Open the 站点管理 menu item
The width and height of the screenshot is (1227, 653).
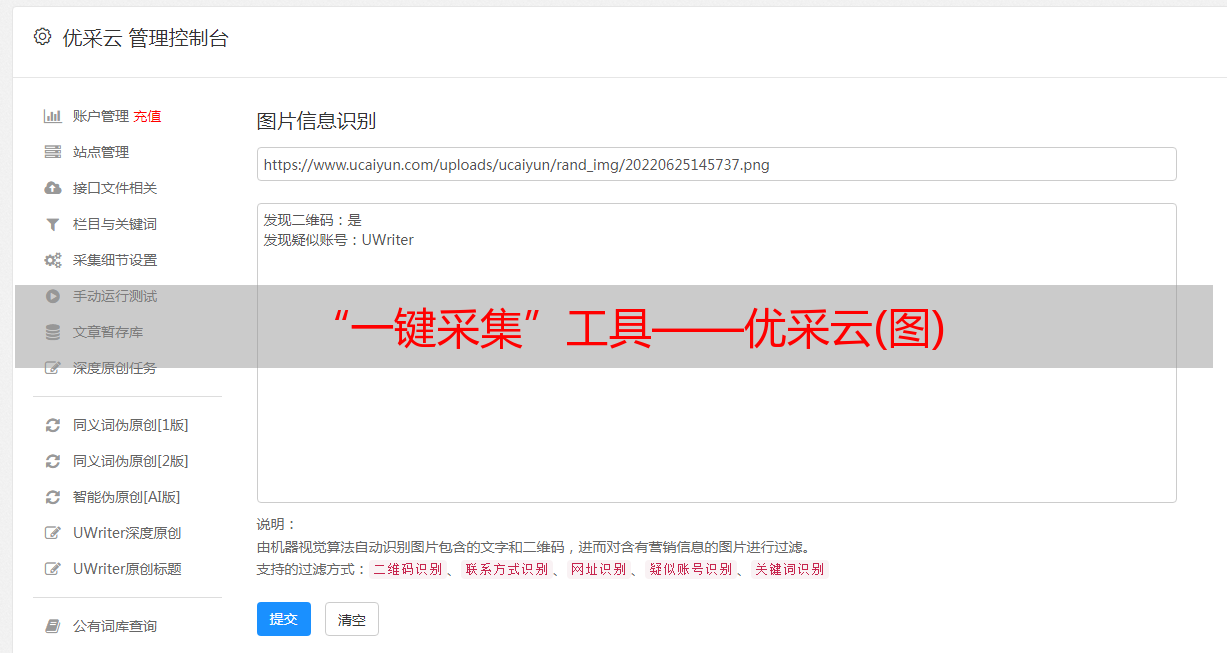101,152
